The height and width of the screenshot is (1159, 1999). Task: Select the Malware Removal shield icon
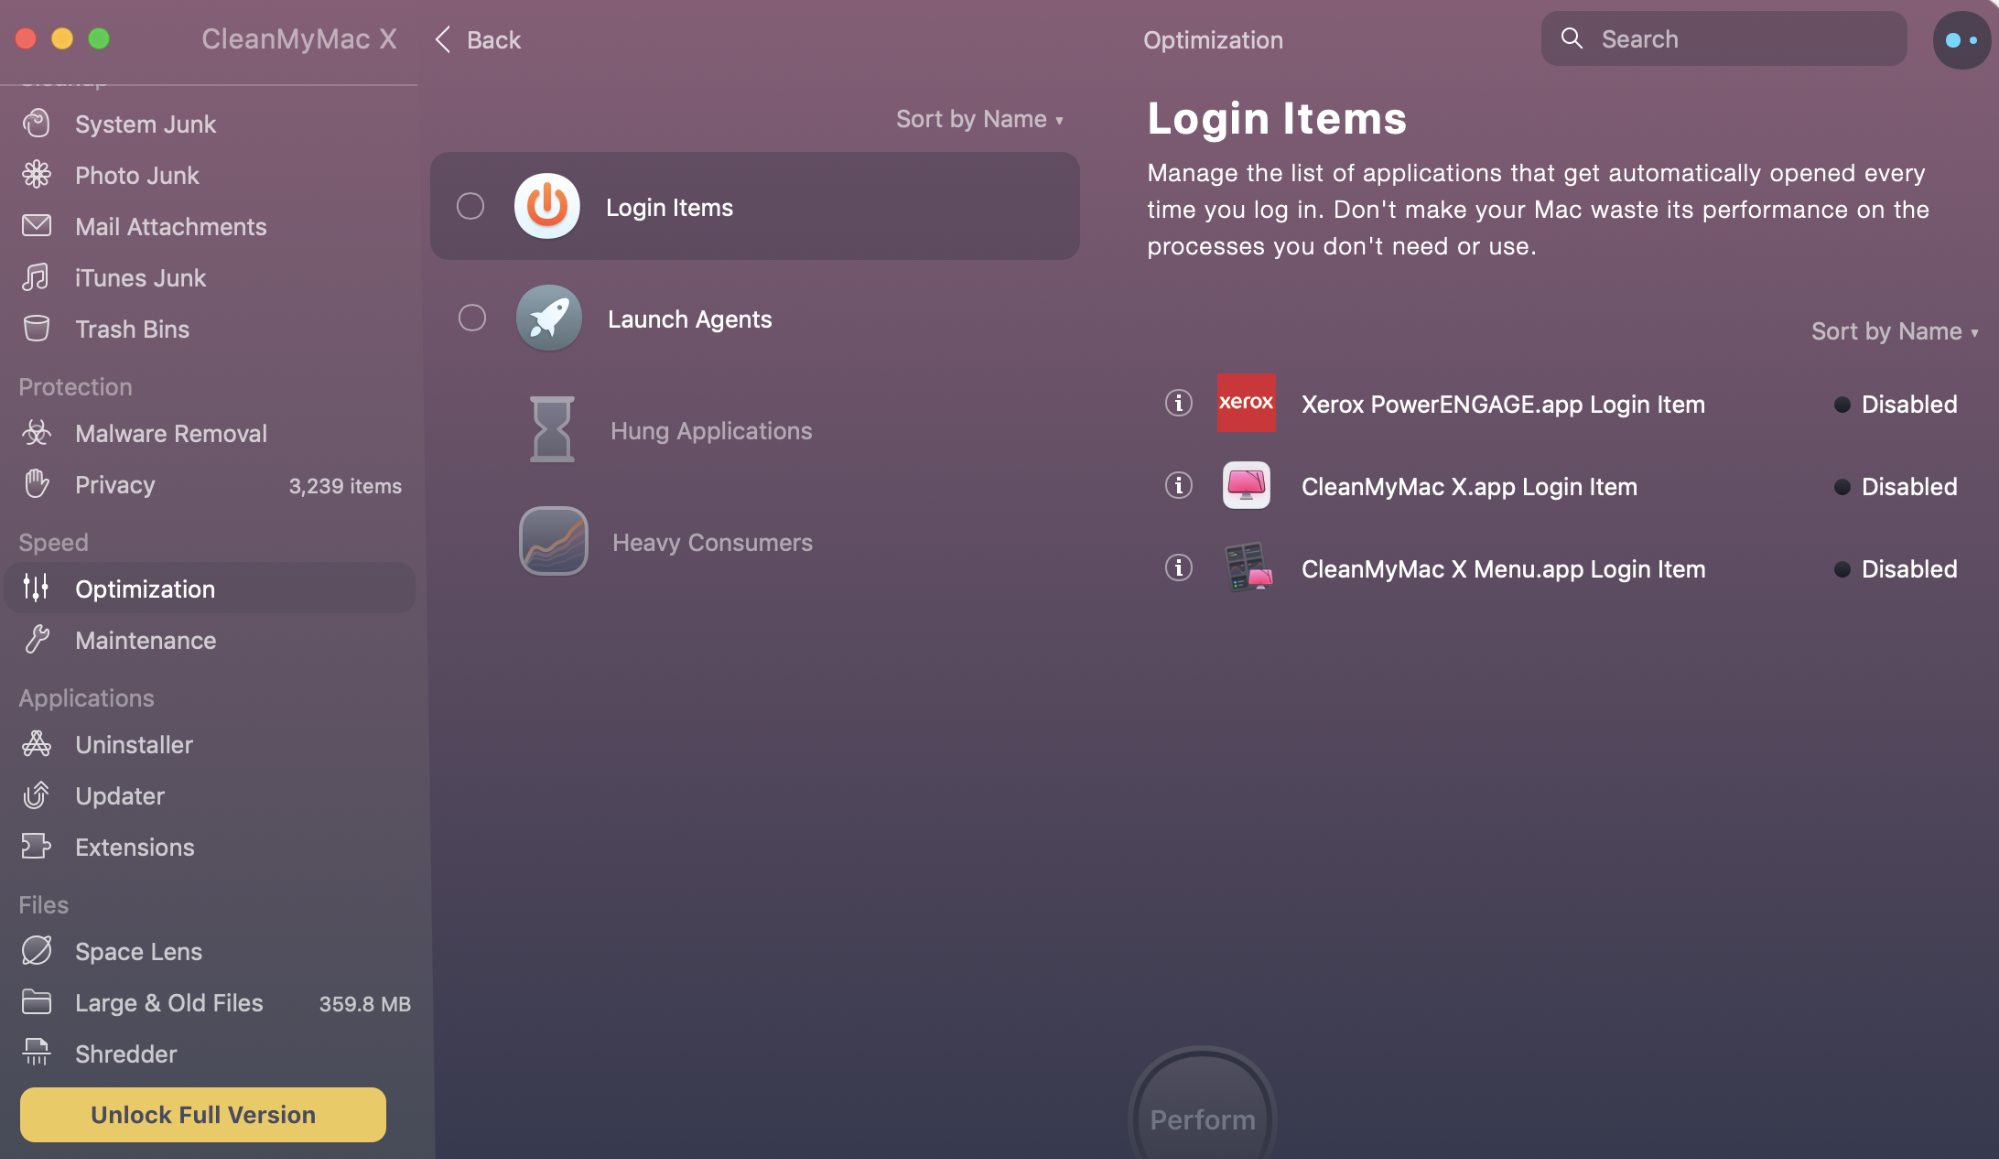(x=37, y=435)
